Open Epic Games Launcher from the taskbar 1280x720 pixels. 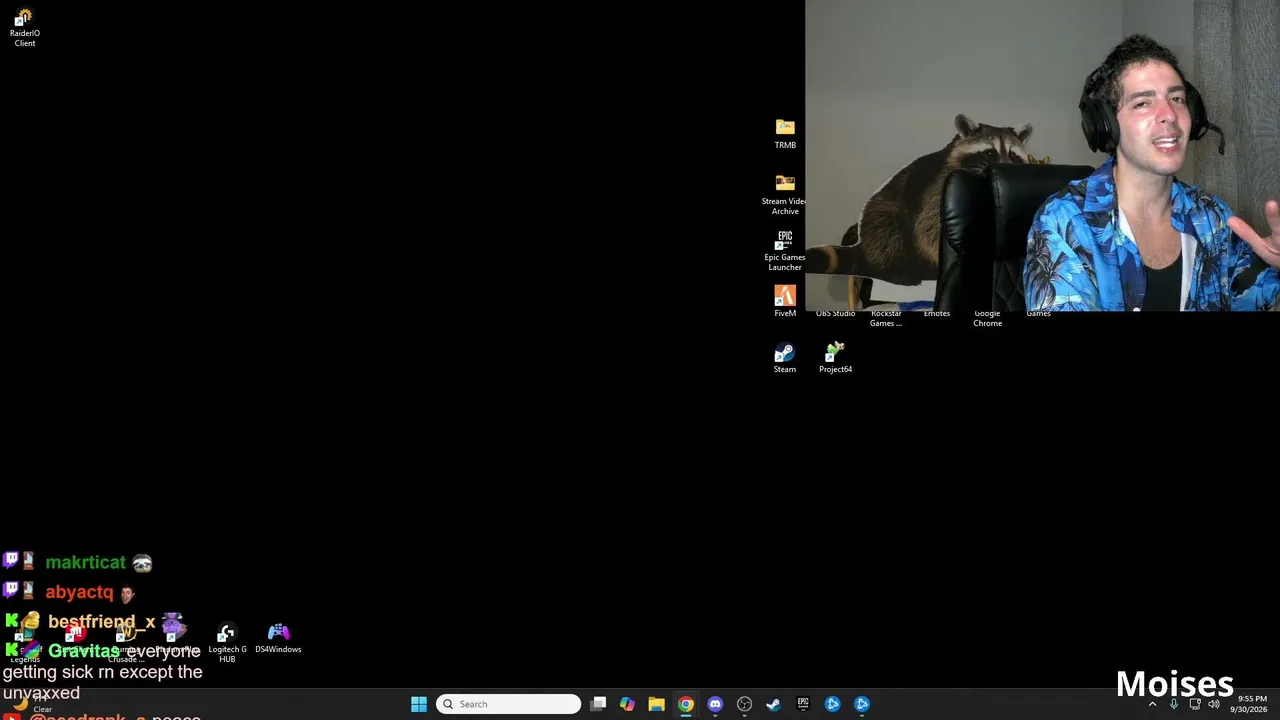click(803, 704)
